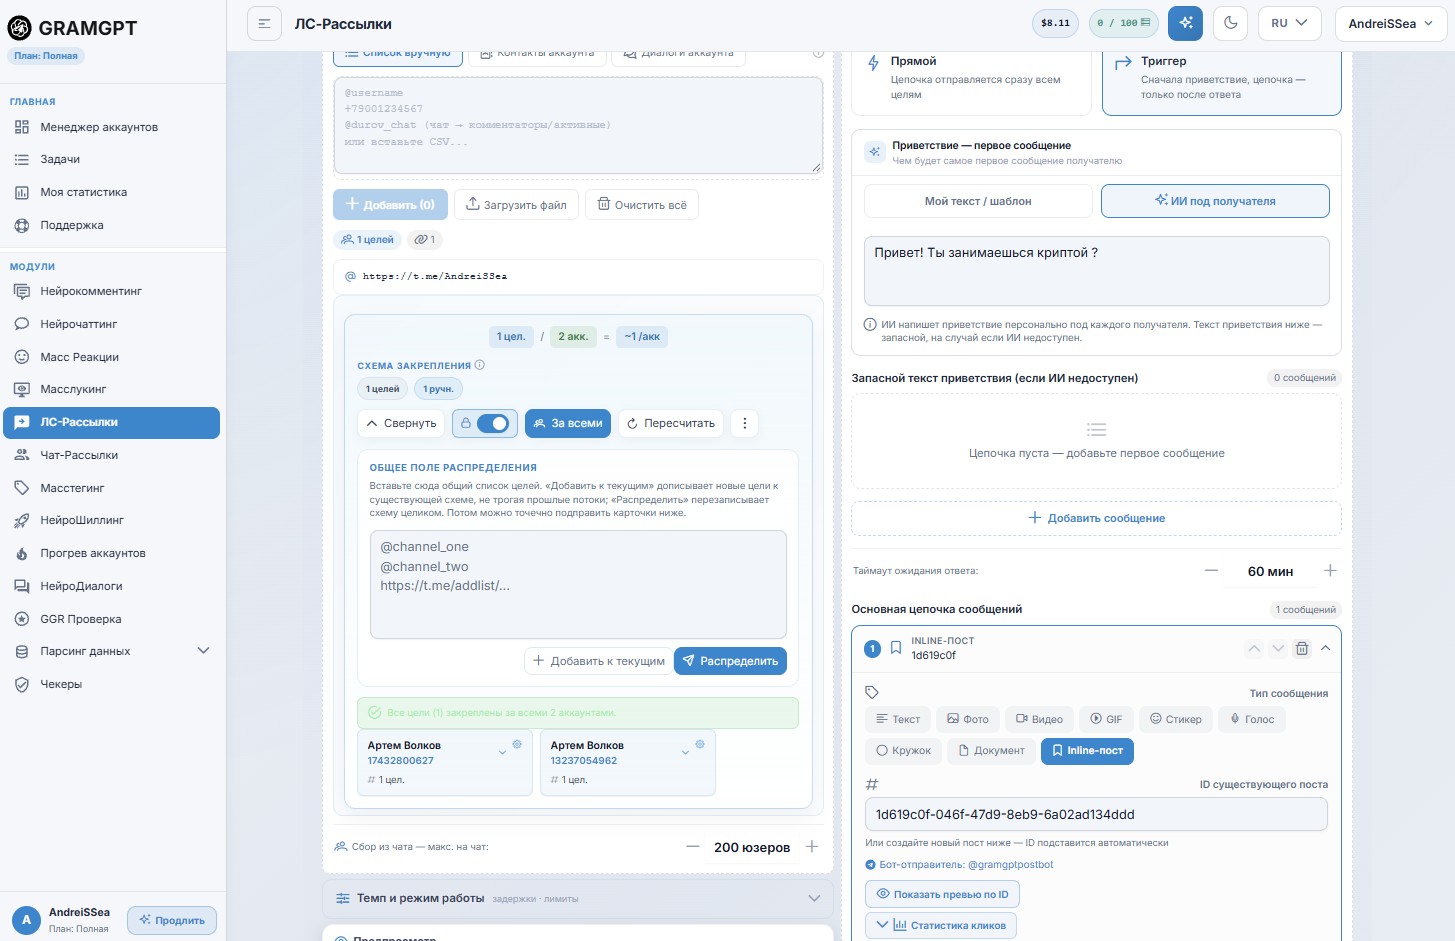
Task: Move message 1d619c0f down with arrow
Action: click(1278, 648)
